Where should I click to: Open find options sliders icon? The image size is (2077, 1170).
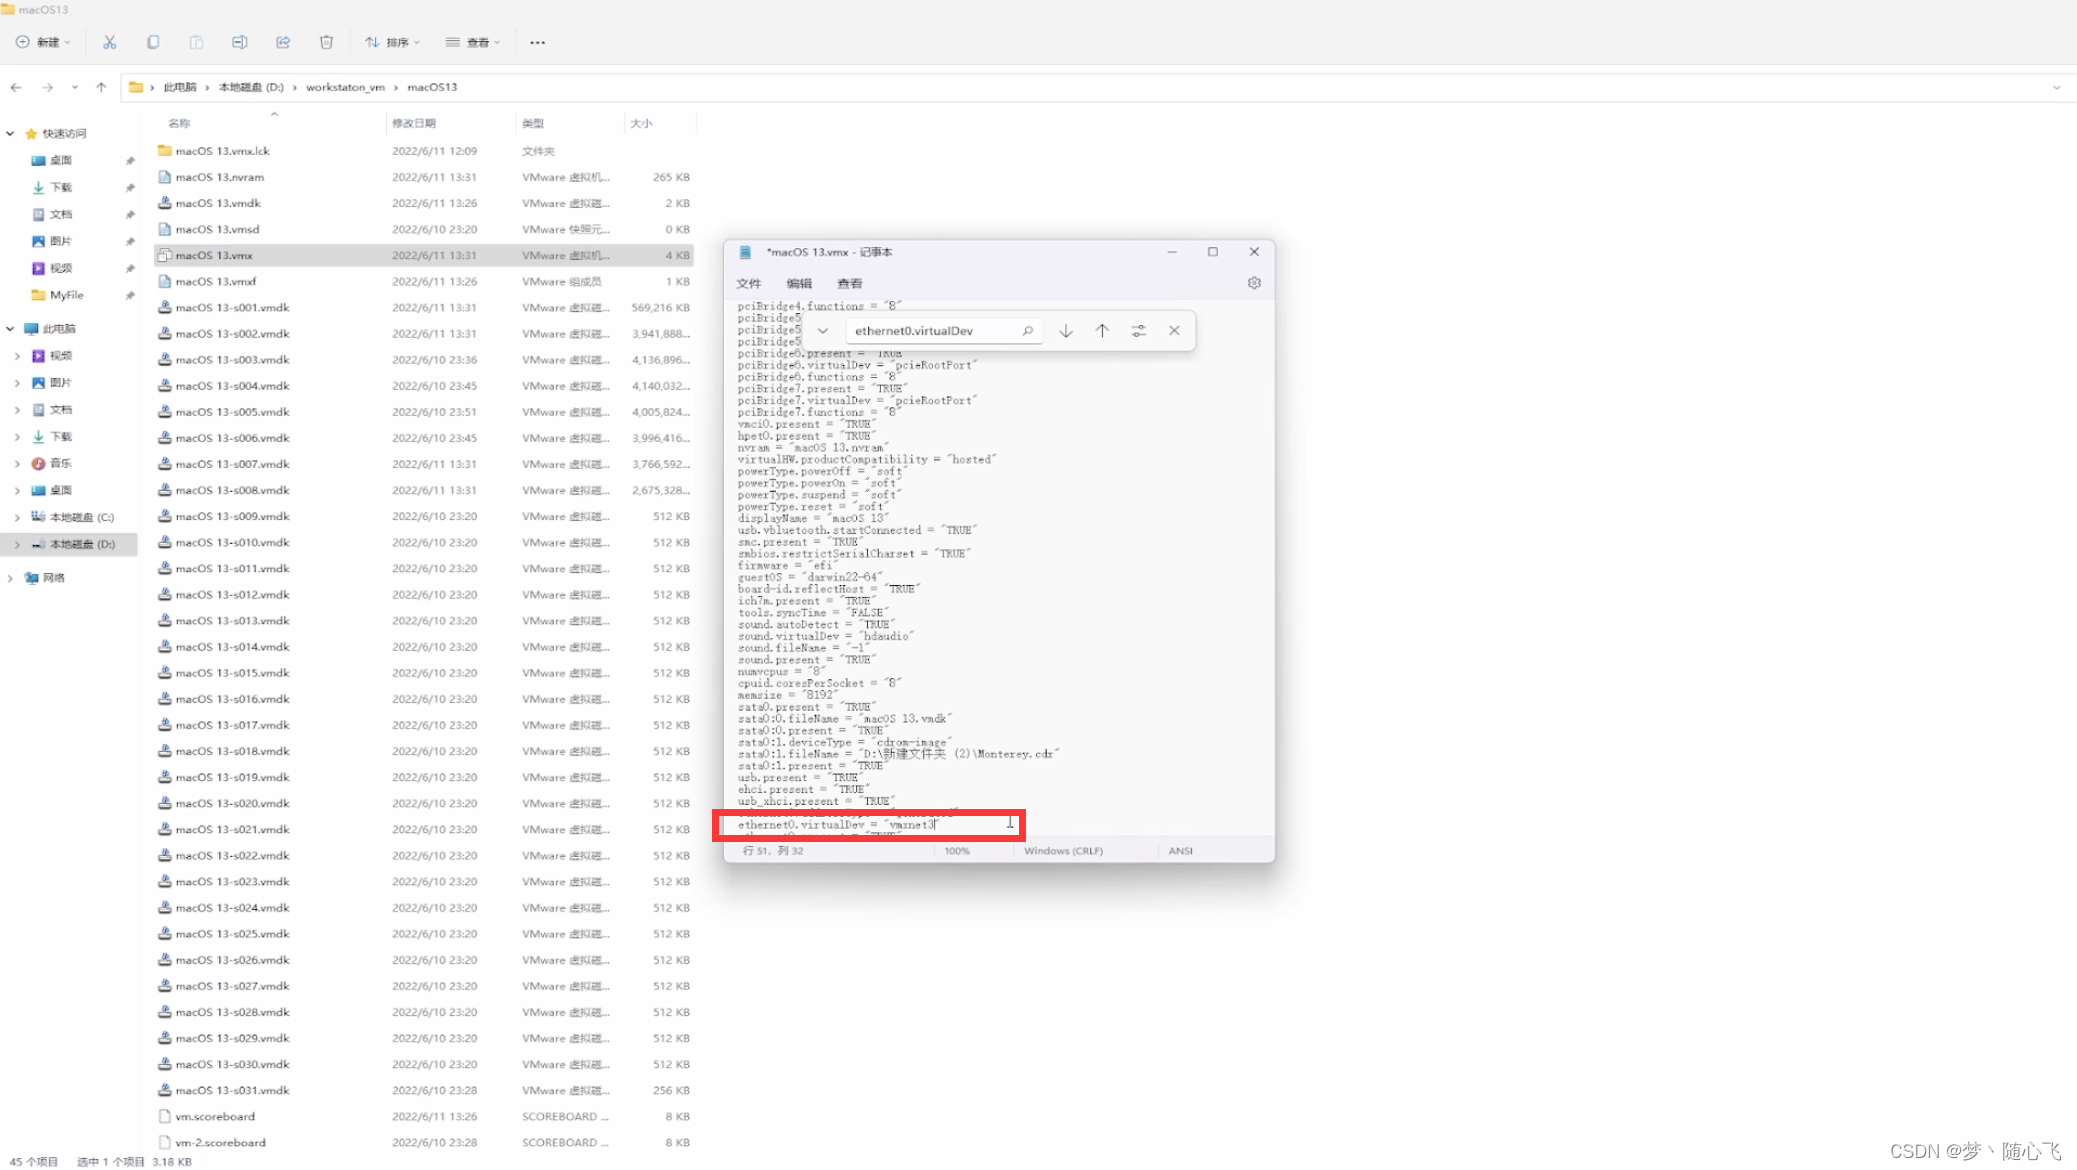click(x=1138, y=330)
